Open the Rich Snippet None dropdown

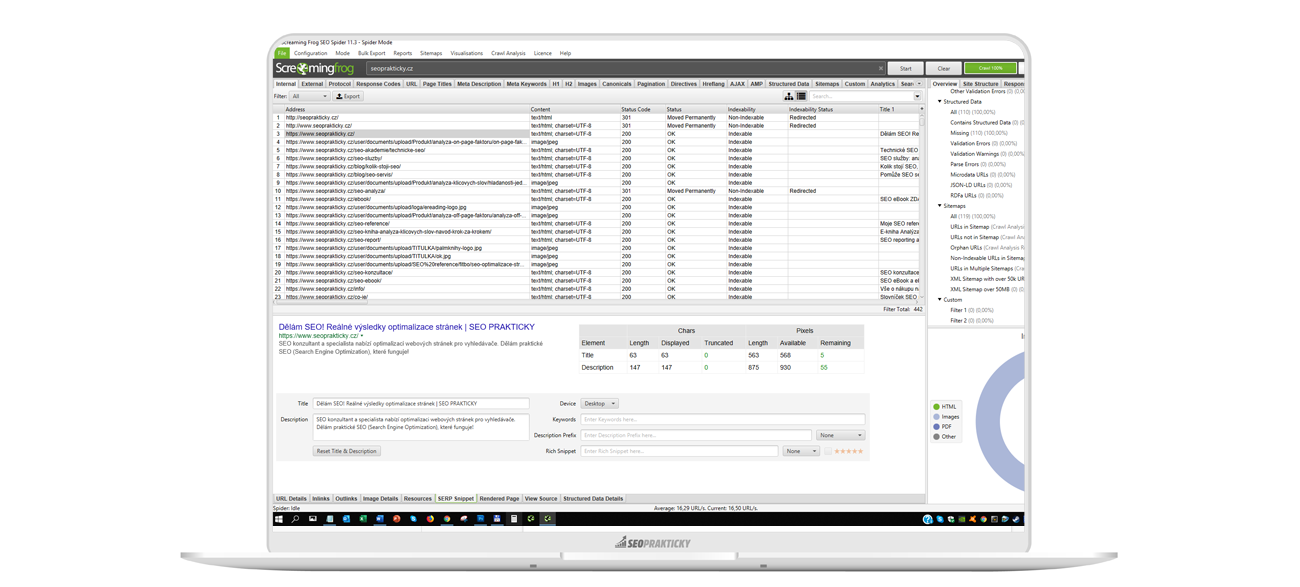pyautogui.click(x=801, y=451)
